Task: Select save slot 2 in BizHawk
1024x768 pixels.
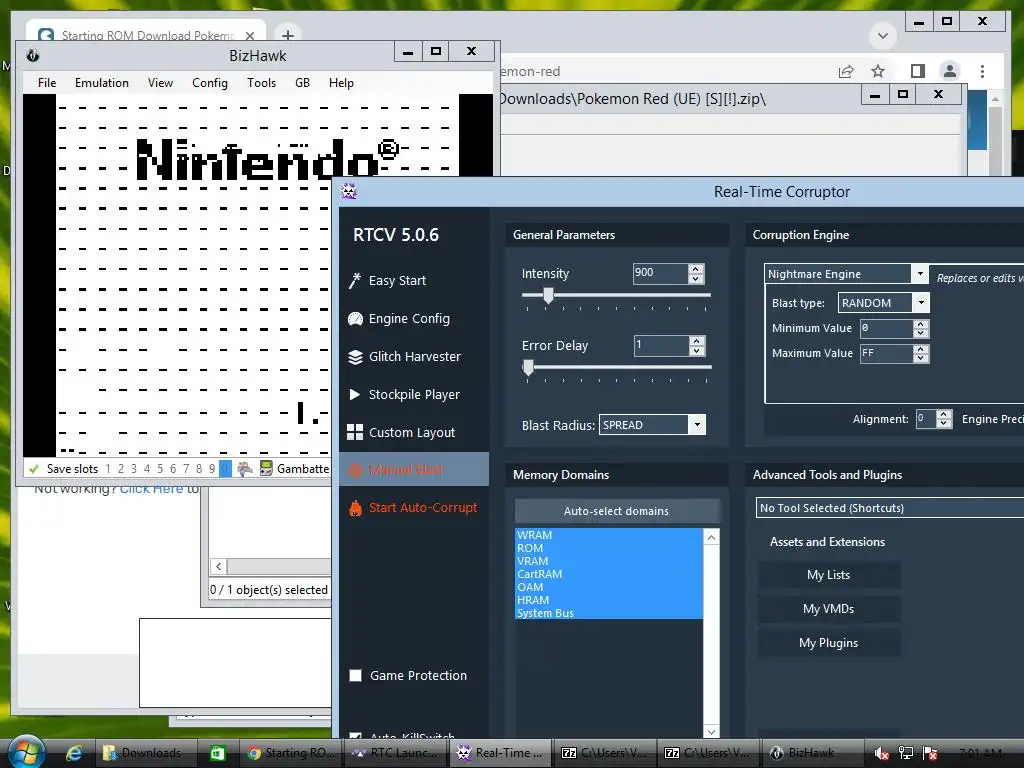Action: coord(121,468)
